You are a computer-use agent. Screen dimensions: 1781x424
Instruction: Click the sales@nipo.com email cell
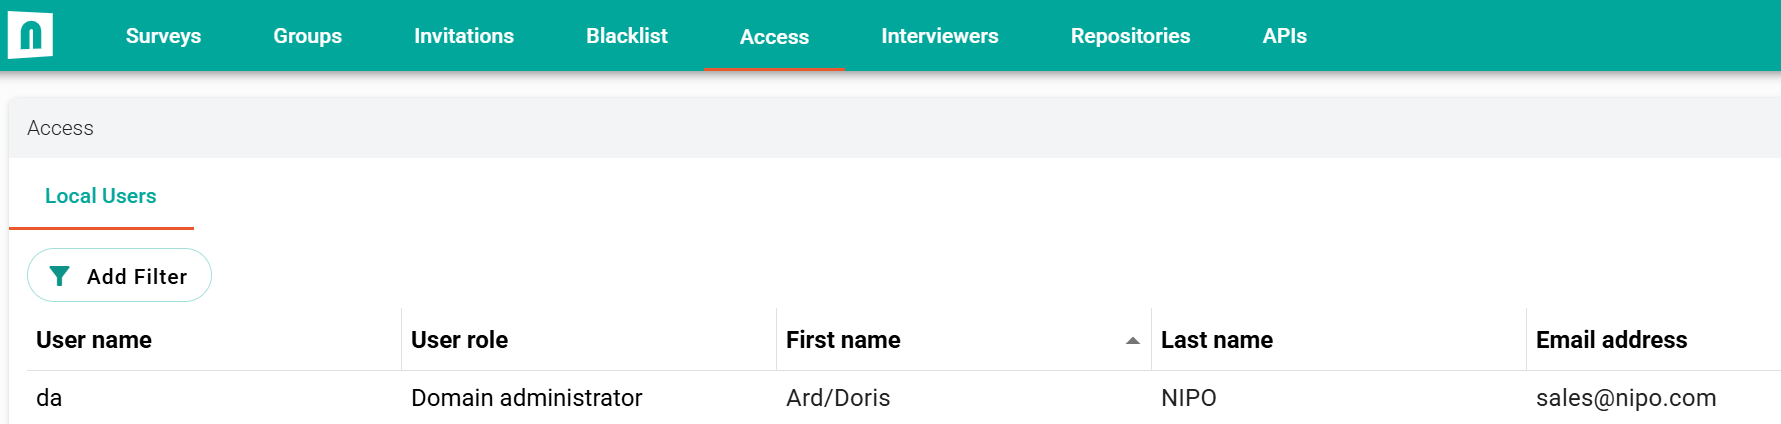[1626, 398]
